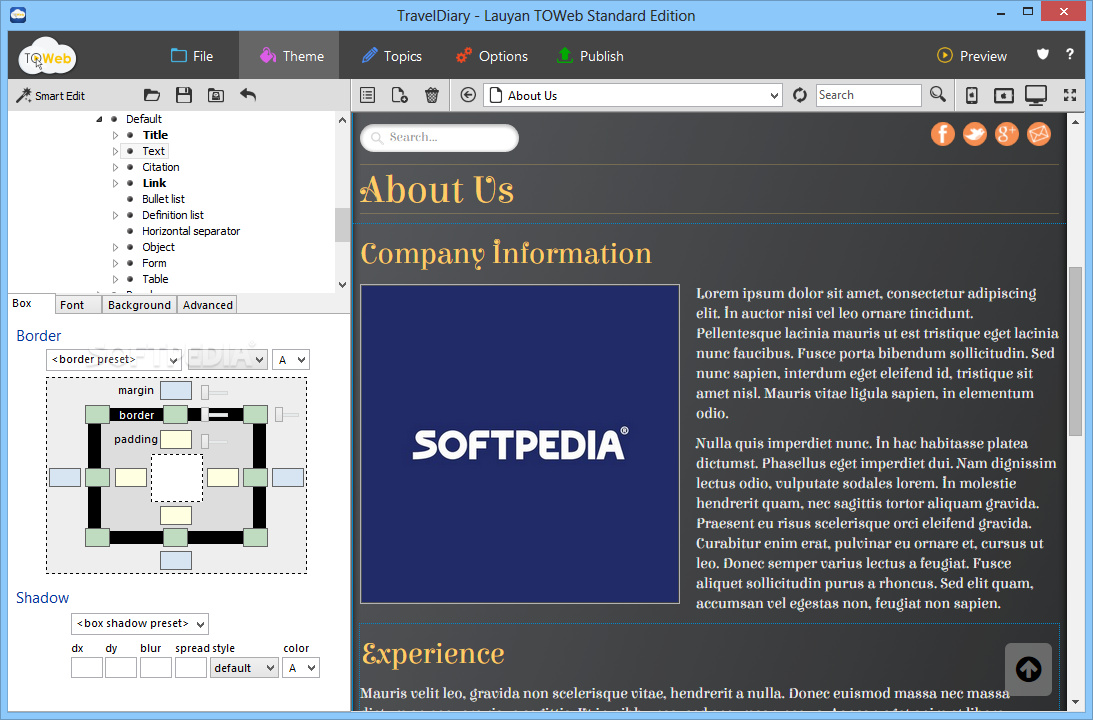Click the page Search box in preview
This screenshot has height=720, width=1093.
click(x=440, y=137)
